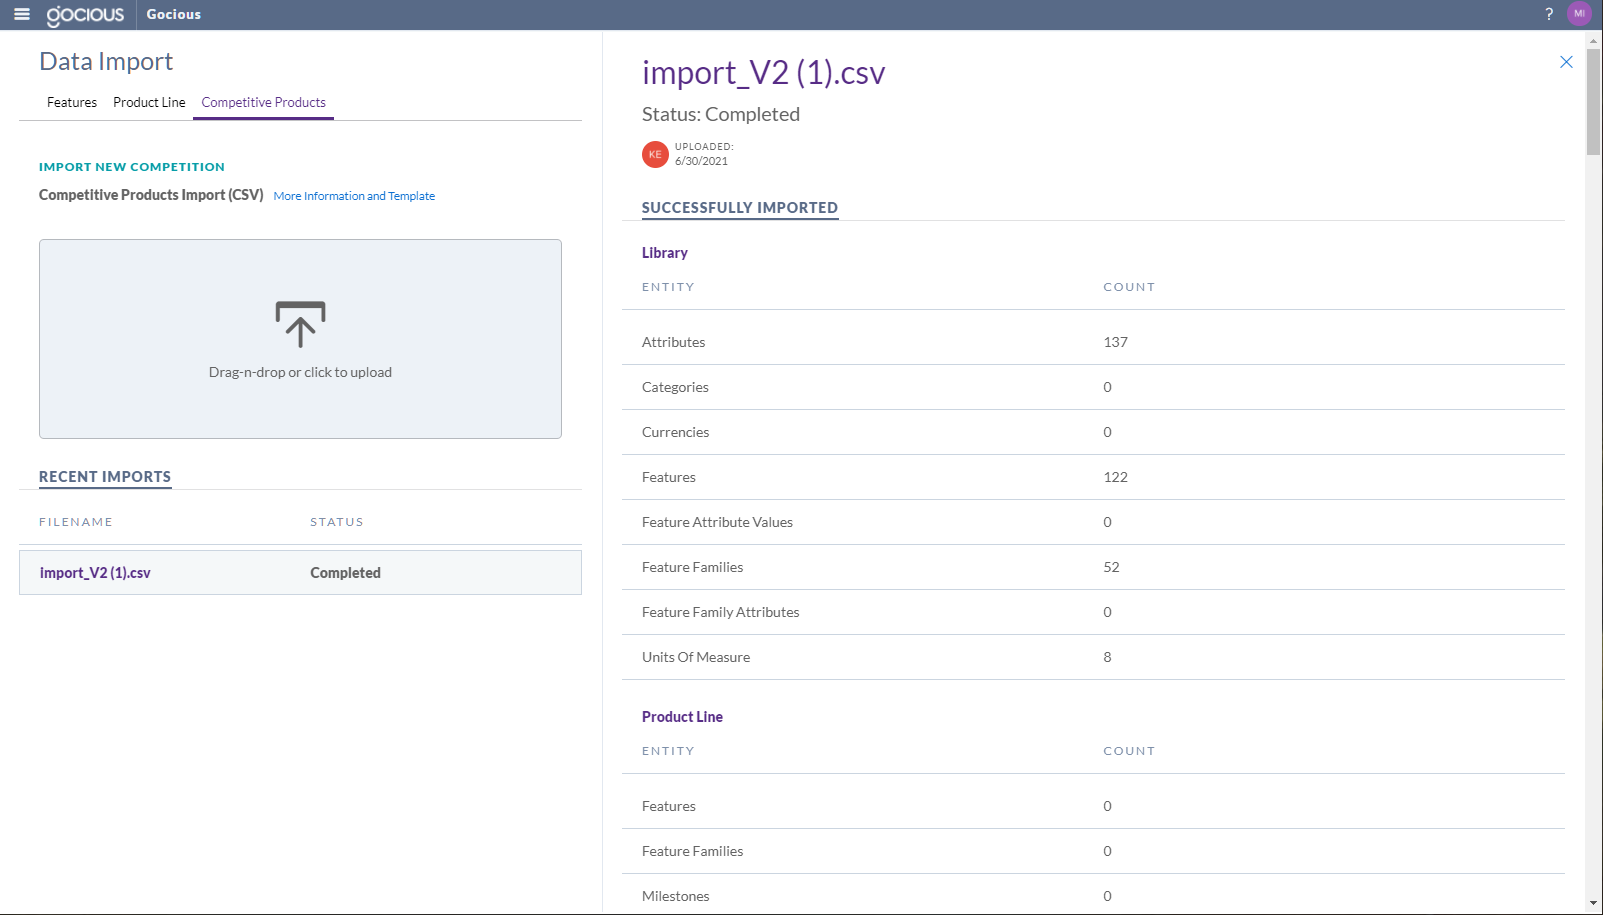
Task: Click the Library Features count 122
Action: (x=1116, y=477)
